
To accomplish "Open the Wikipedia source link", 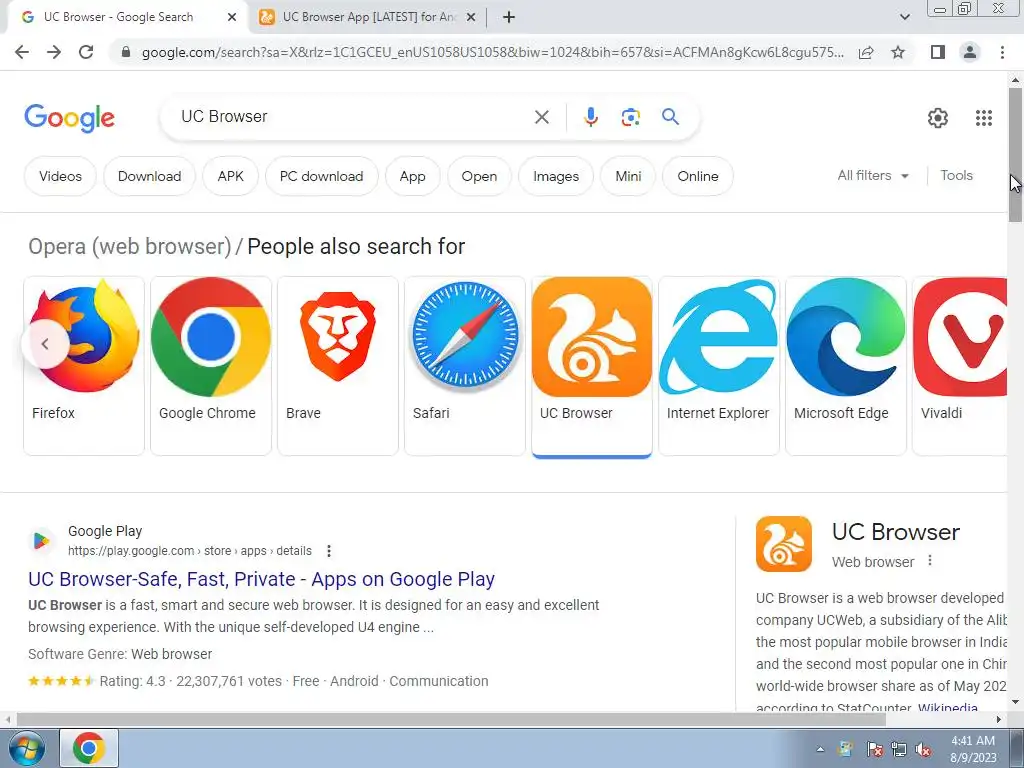I will point(948,707).
